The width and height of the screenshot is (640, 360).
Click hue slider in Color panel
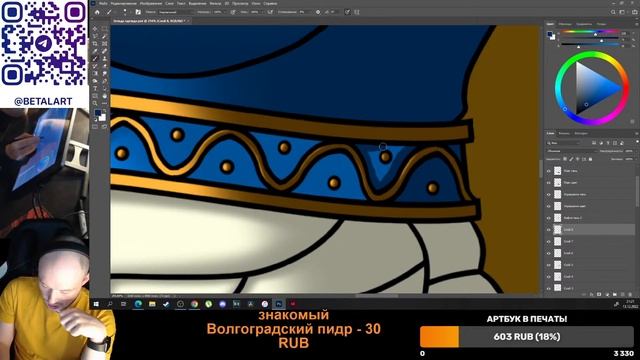(x=590, y=31)
